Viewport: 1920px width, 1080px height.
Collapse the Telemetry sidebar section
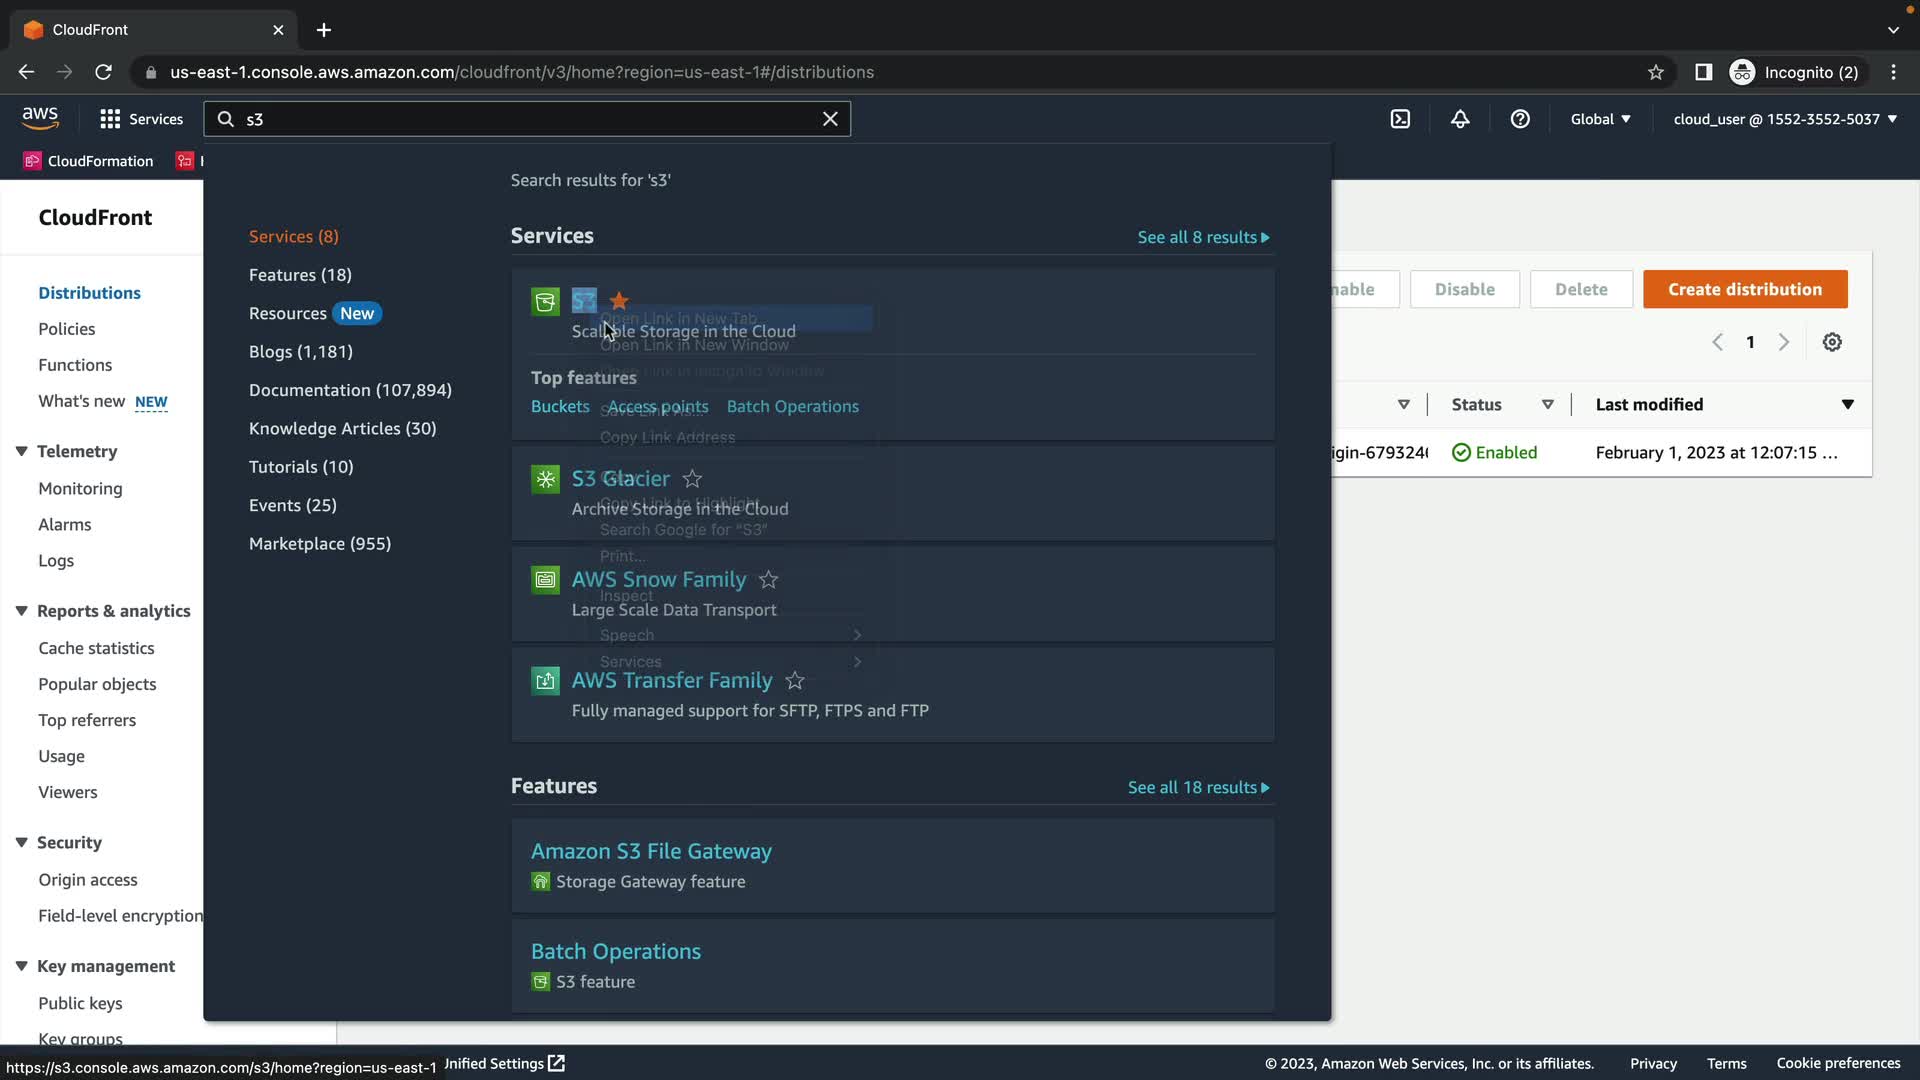point(21,452)
